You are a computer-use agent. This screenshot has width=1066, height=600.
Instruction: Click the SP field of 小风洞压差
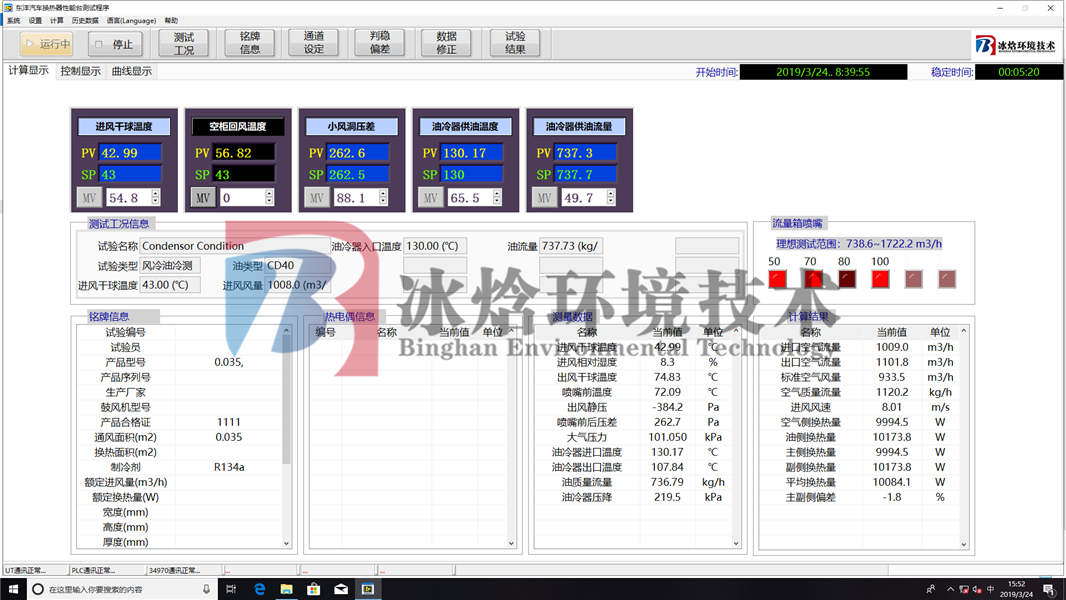pyautogui.click(x=360, y=175)
